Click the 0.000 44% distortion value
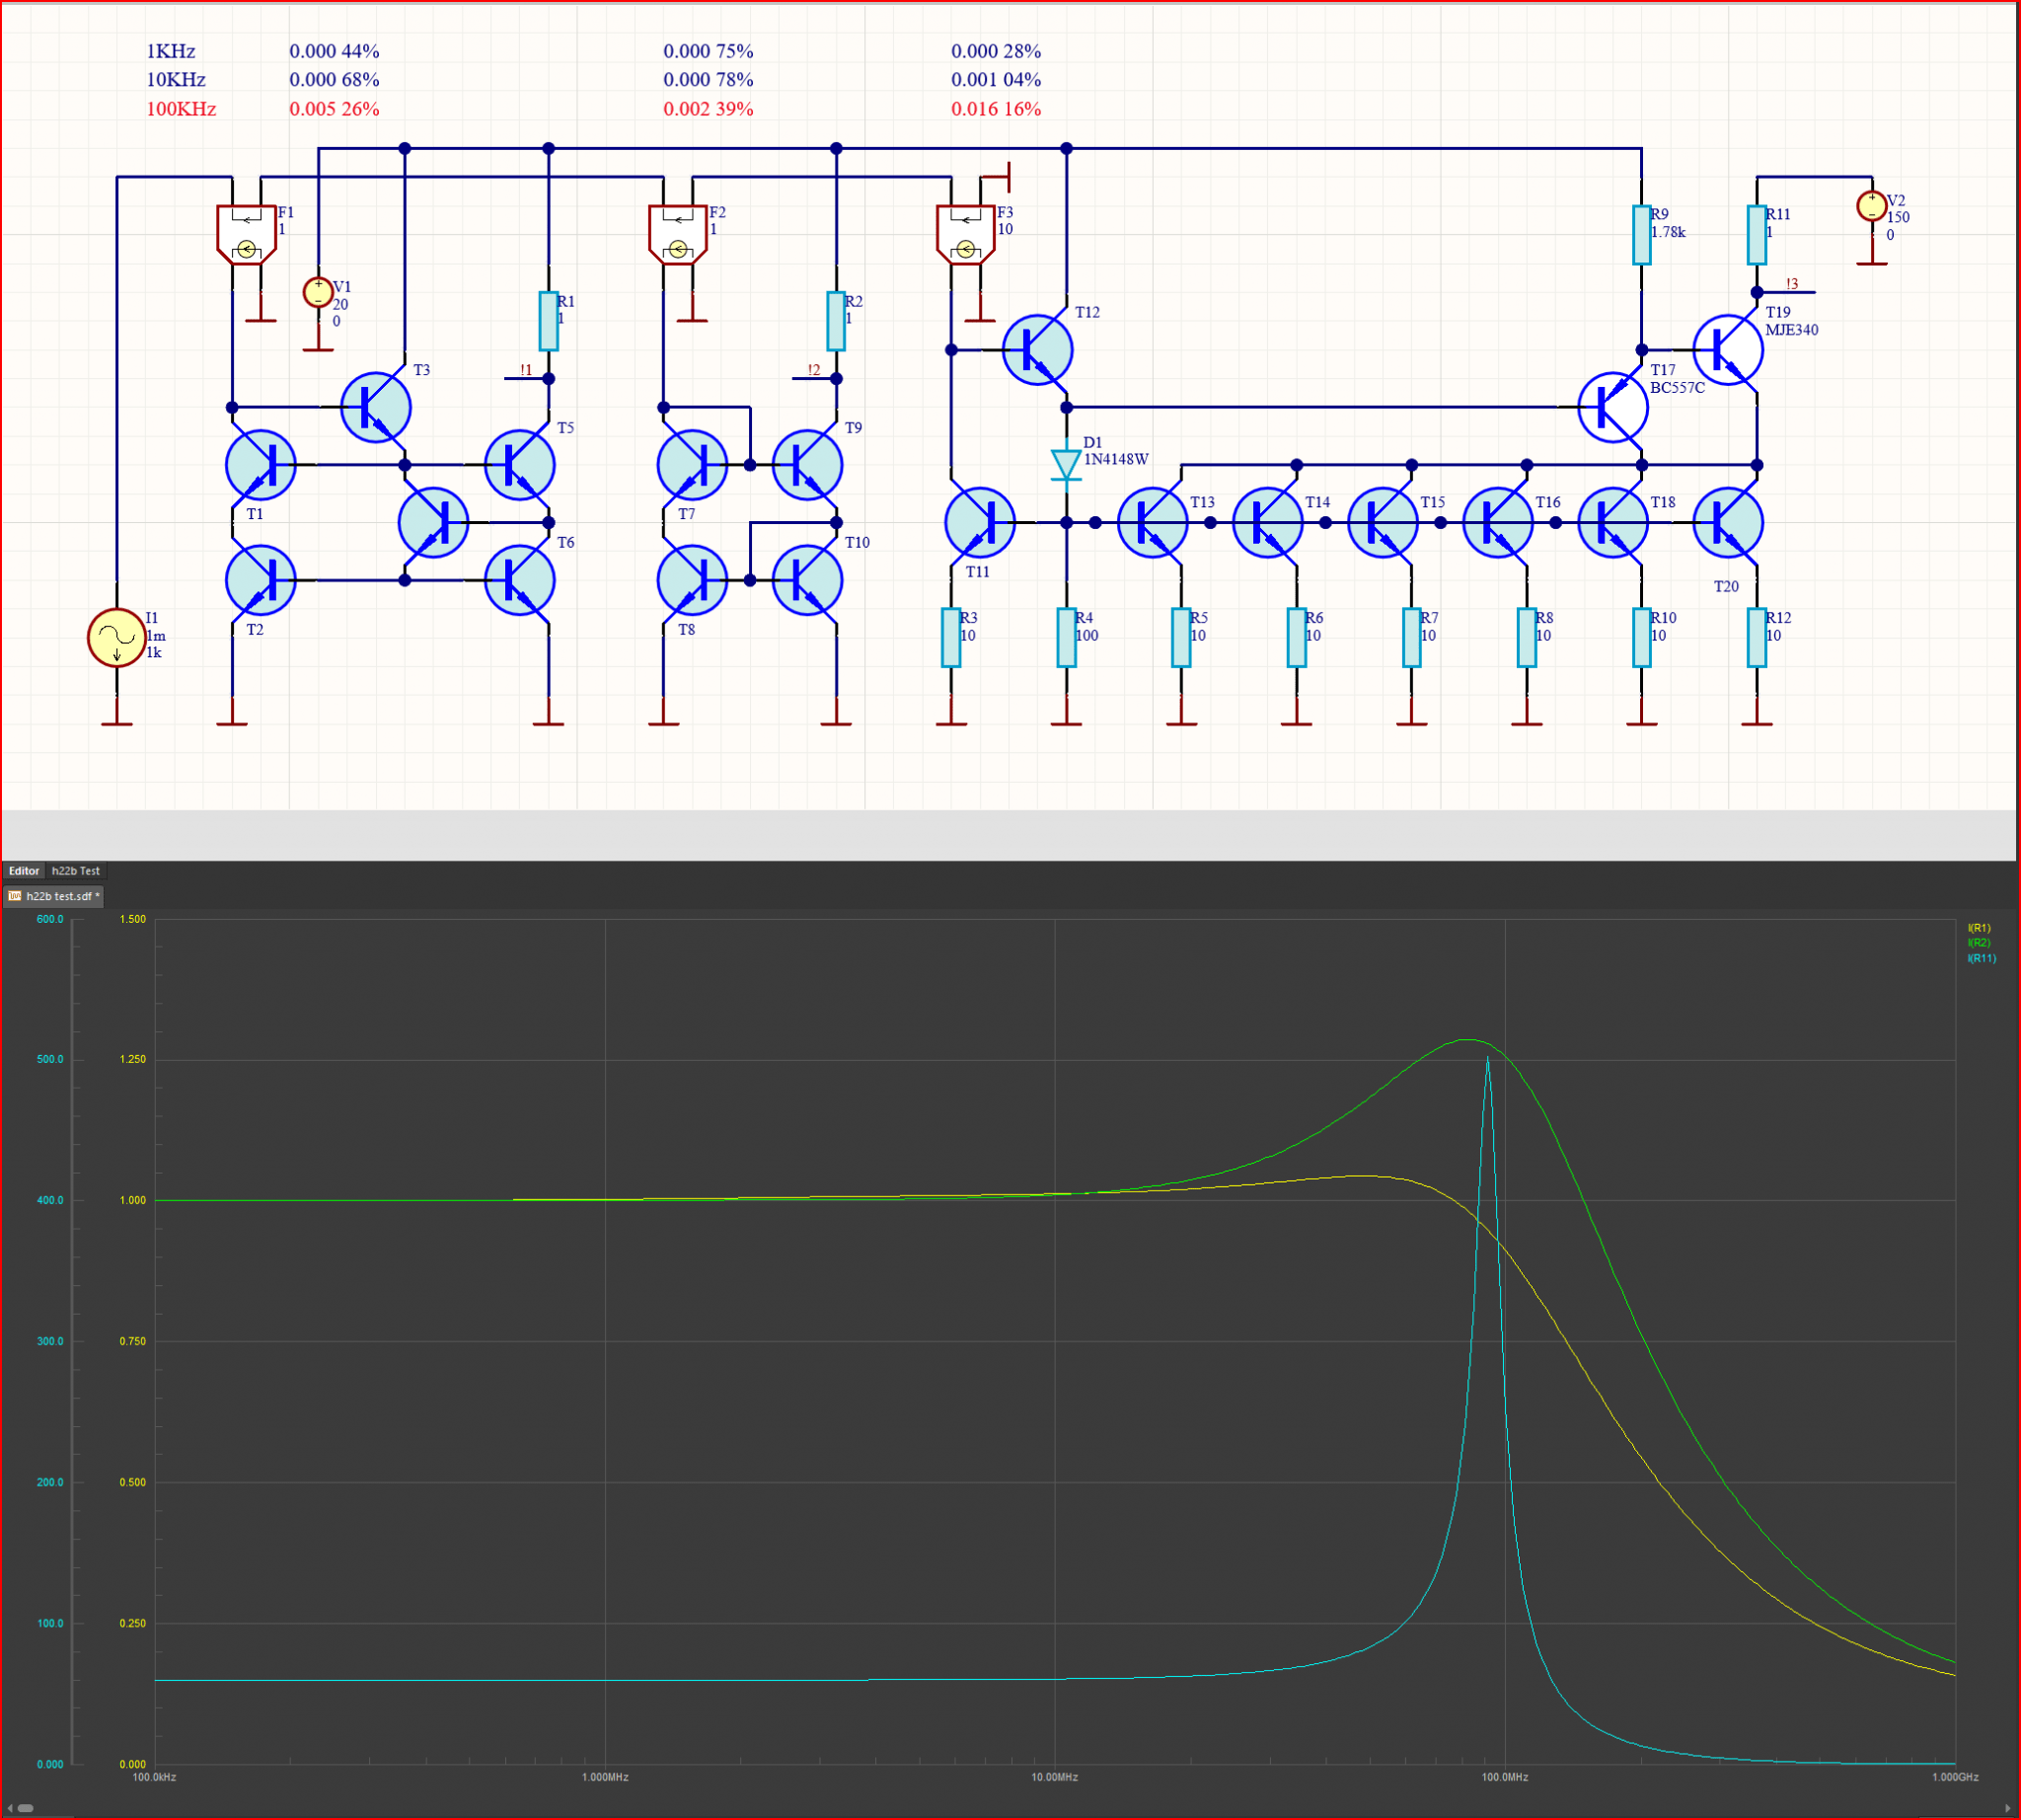Screen dimensions: 2021x1820 [x=334, y=51]
